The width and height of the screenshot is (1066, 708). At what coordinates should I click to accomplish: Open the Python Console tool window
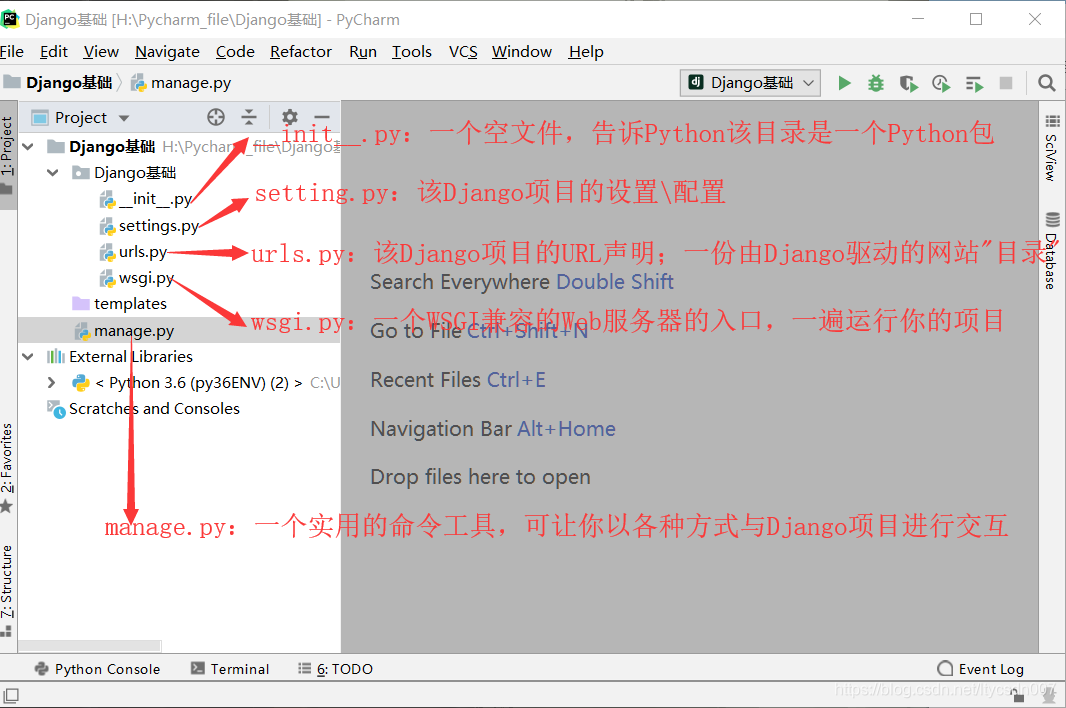pyautogui.click(x=97, y=669)
